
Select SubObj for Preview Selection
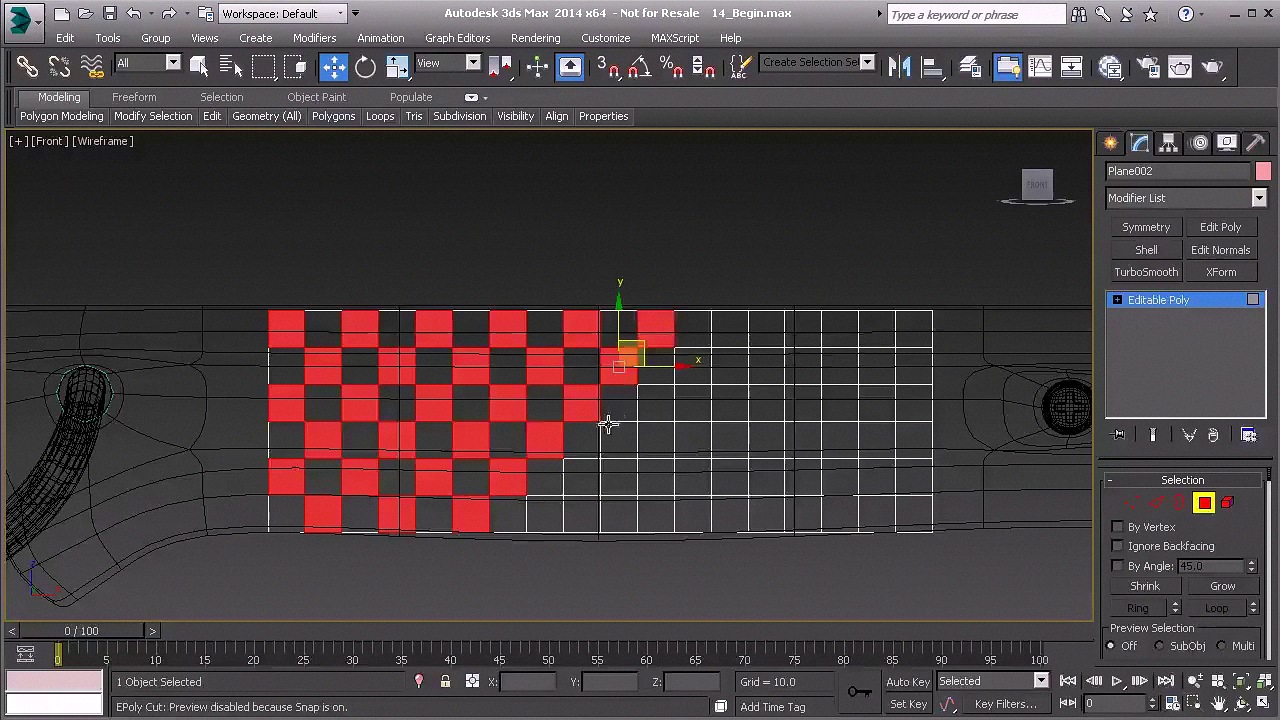[x=1160, y=646]
